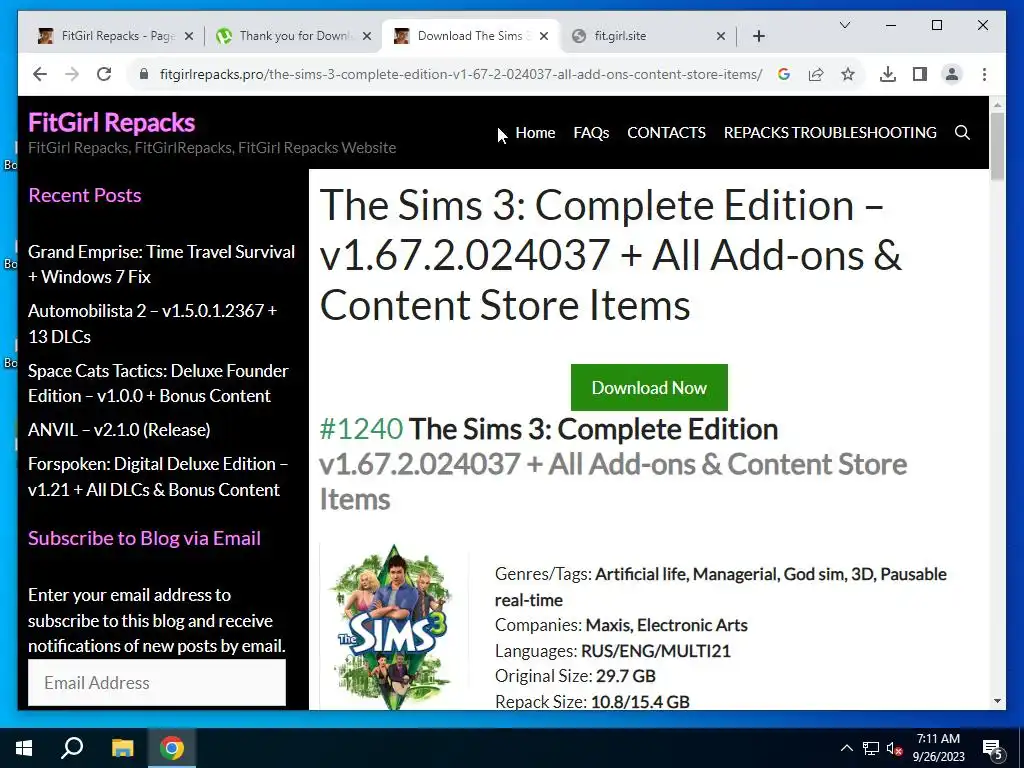Open Forspoken: Digital Deluxe Edition post
Viewport: 1024px width, 768px height.
point(158,477)
